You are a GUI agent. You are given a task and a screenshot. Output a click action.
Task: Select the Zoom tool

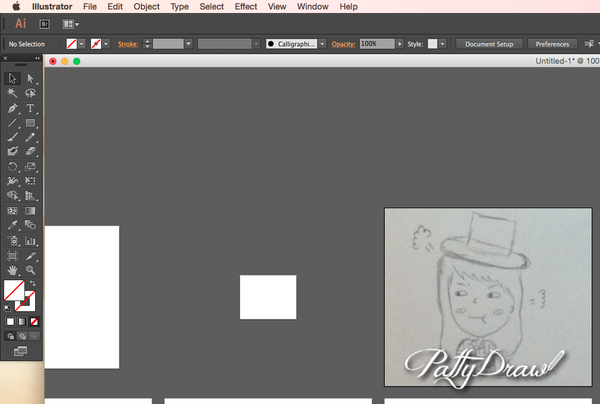click(x=31, y=270)
